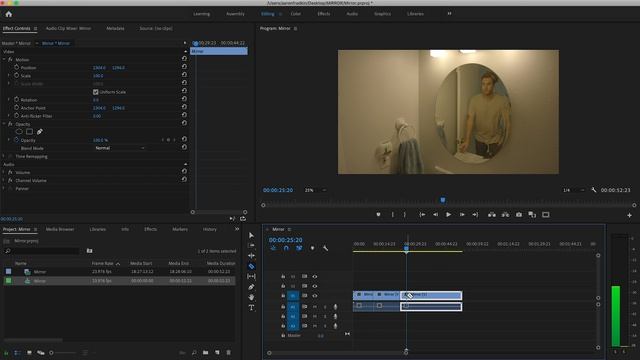Screen dimensions: 640x360
Task: Step forward one frame
Action: (462, 214)
